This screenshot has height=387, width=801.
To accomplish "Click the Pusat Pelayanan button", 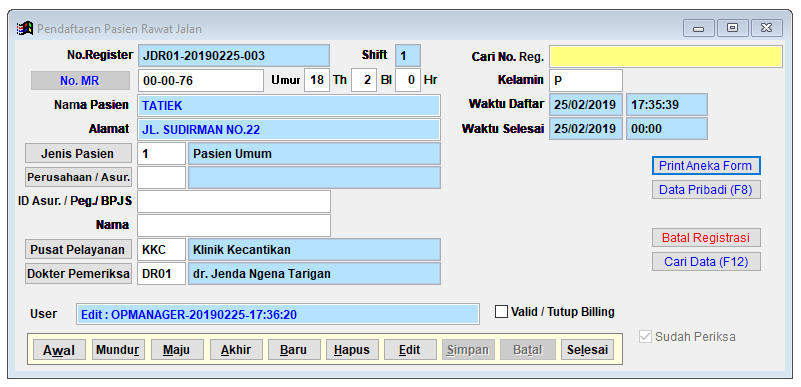I will (x=78, y=250).
